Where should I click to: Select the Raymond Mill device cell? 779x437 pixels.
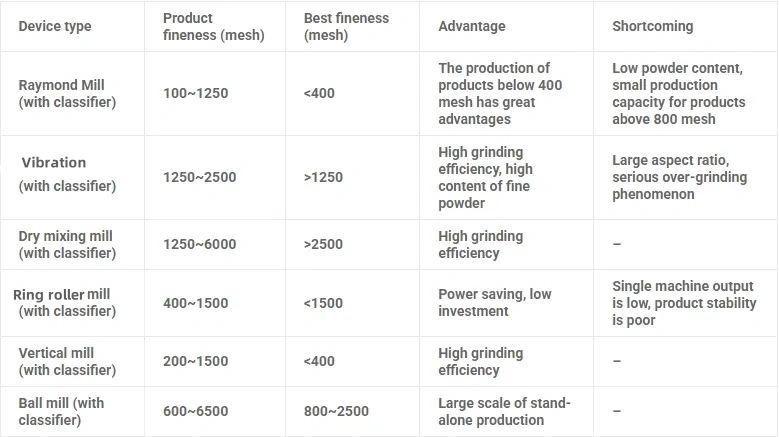[x=67, y=94]
